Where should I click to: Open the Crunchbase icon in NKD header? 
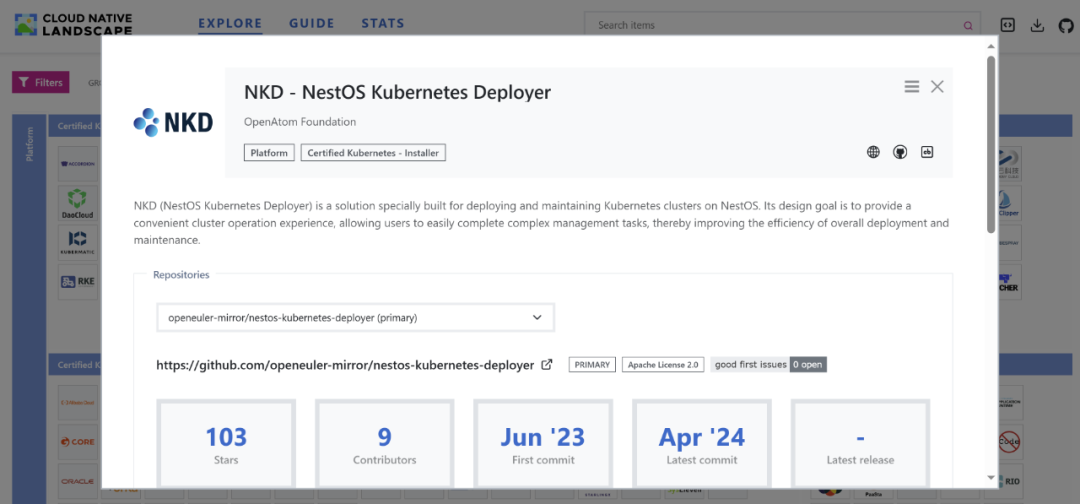point(927,152)
